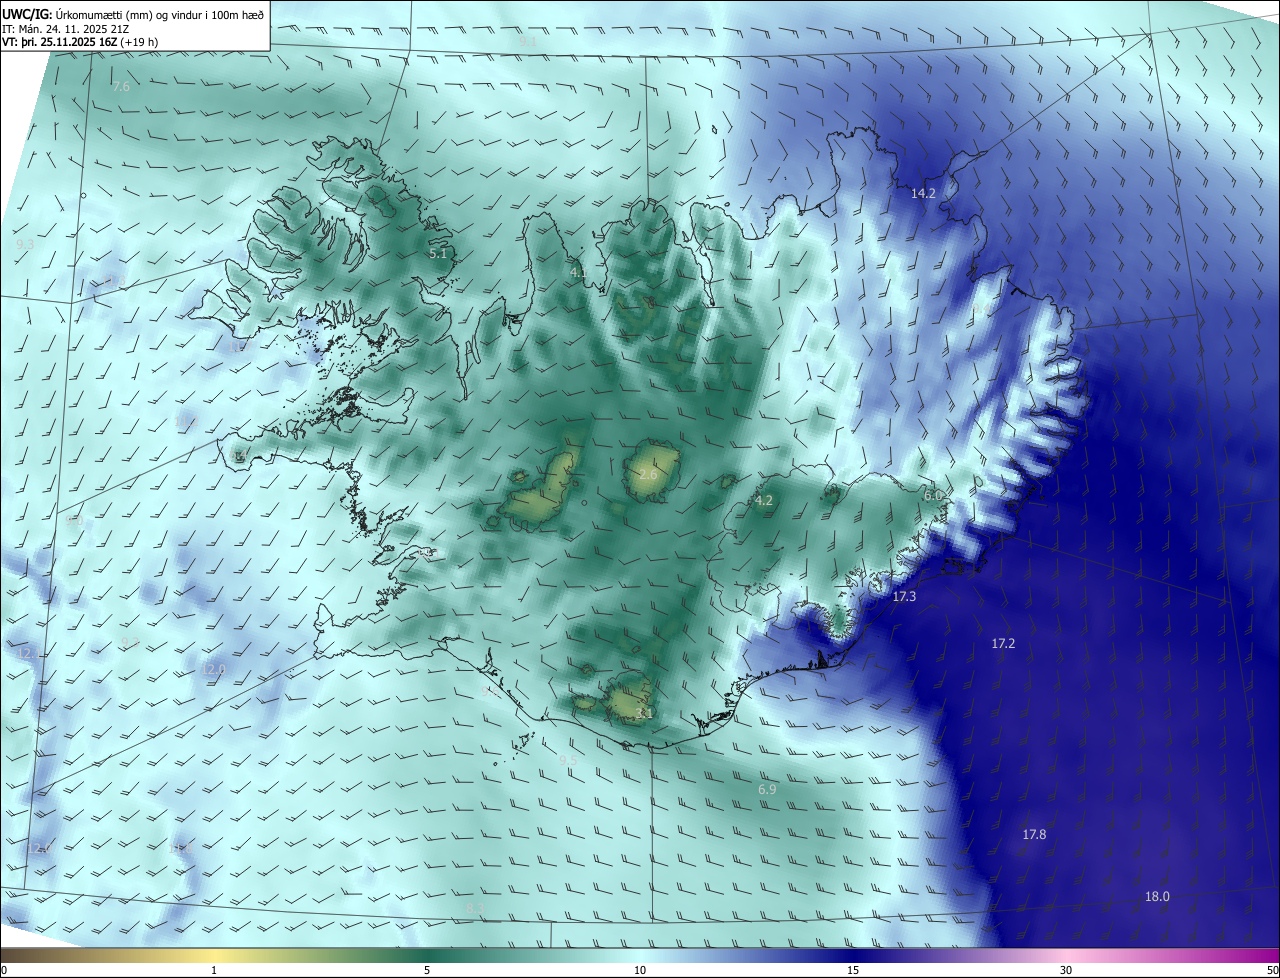Click the 30 tick on the color scale
Screen dimensions: 1280x978
(x=1066, y=970)
